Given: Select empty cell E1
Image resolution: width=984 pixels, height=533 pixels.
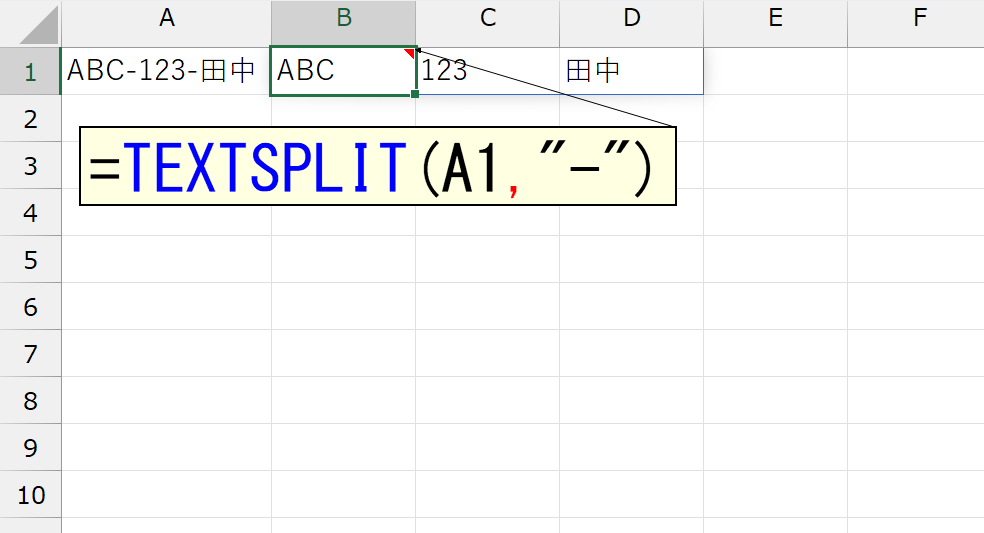Looking at the screenshot, I should [x=775, y=71].
